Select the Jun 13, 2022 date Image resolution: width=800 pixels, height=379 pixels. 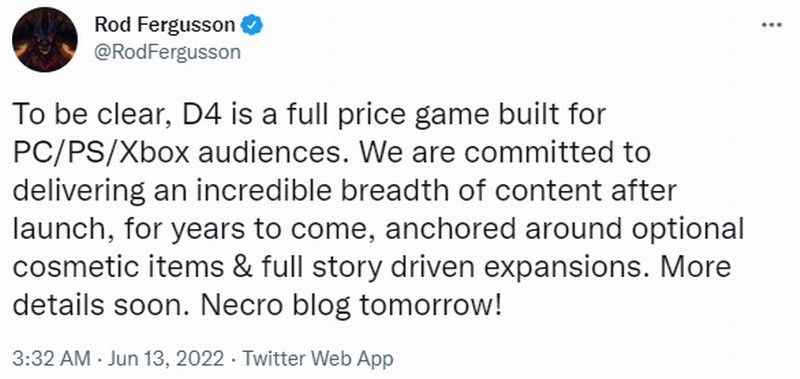tap(164, 359)
